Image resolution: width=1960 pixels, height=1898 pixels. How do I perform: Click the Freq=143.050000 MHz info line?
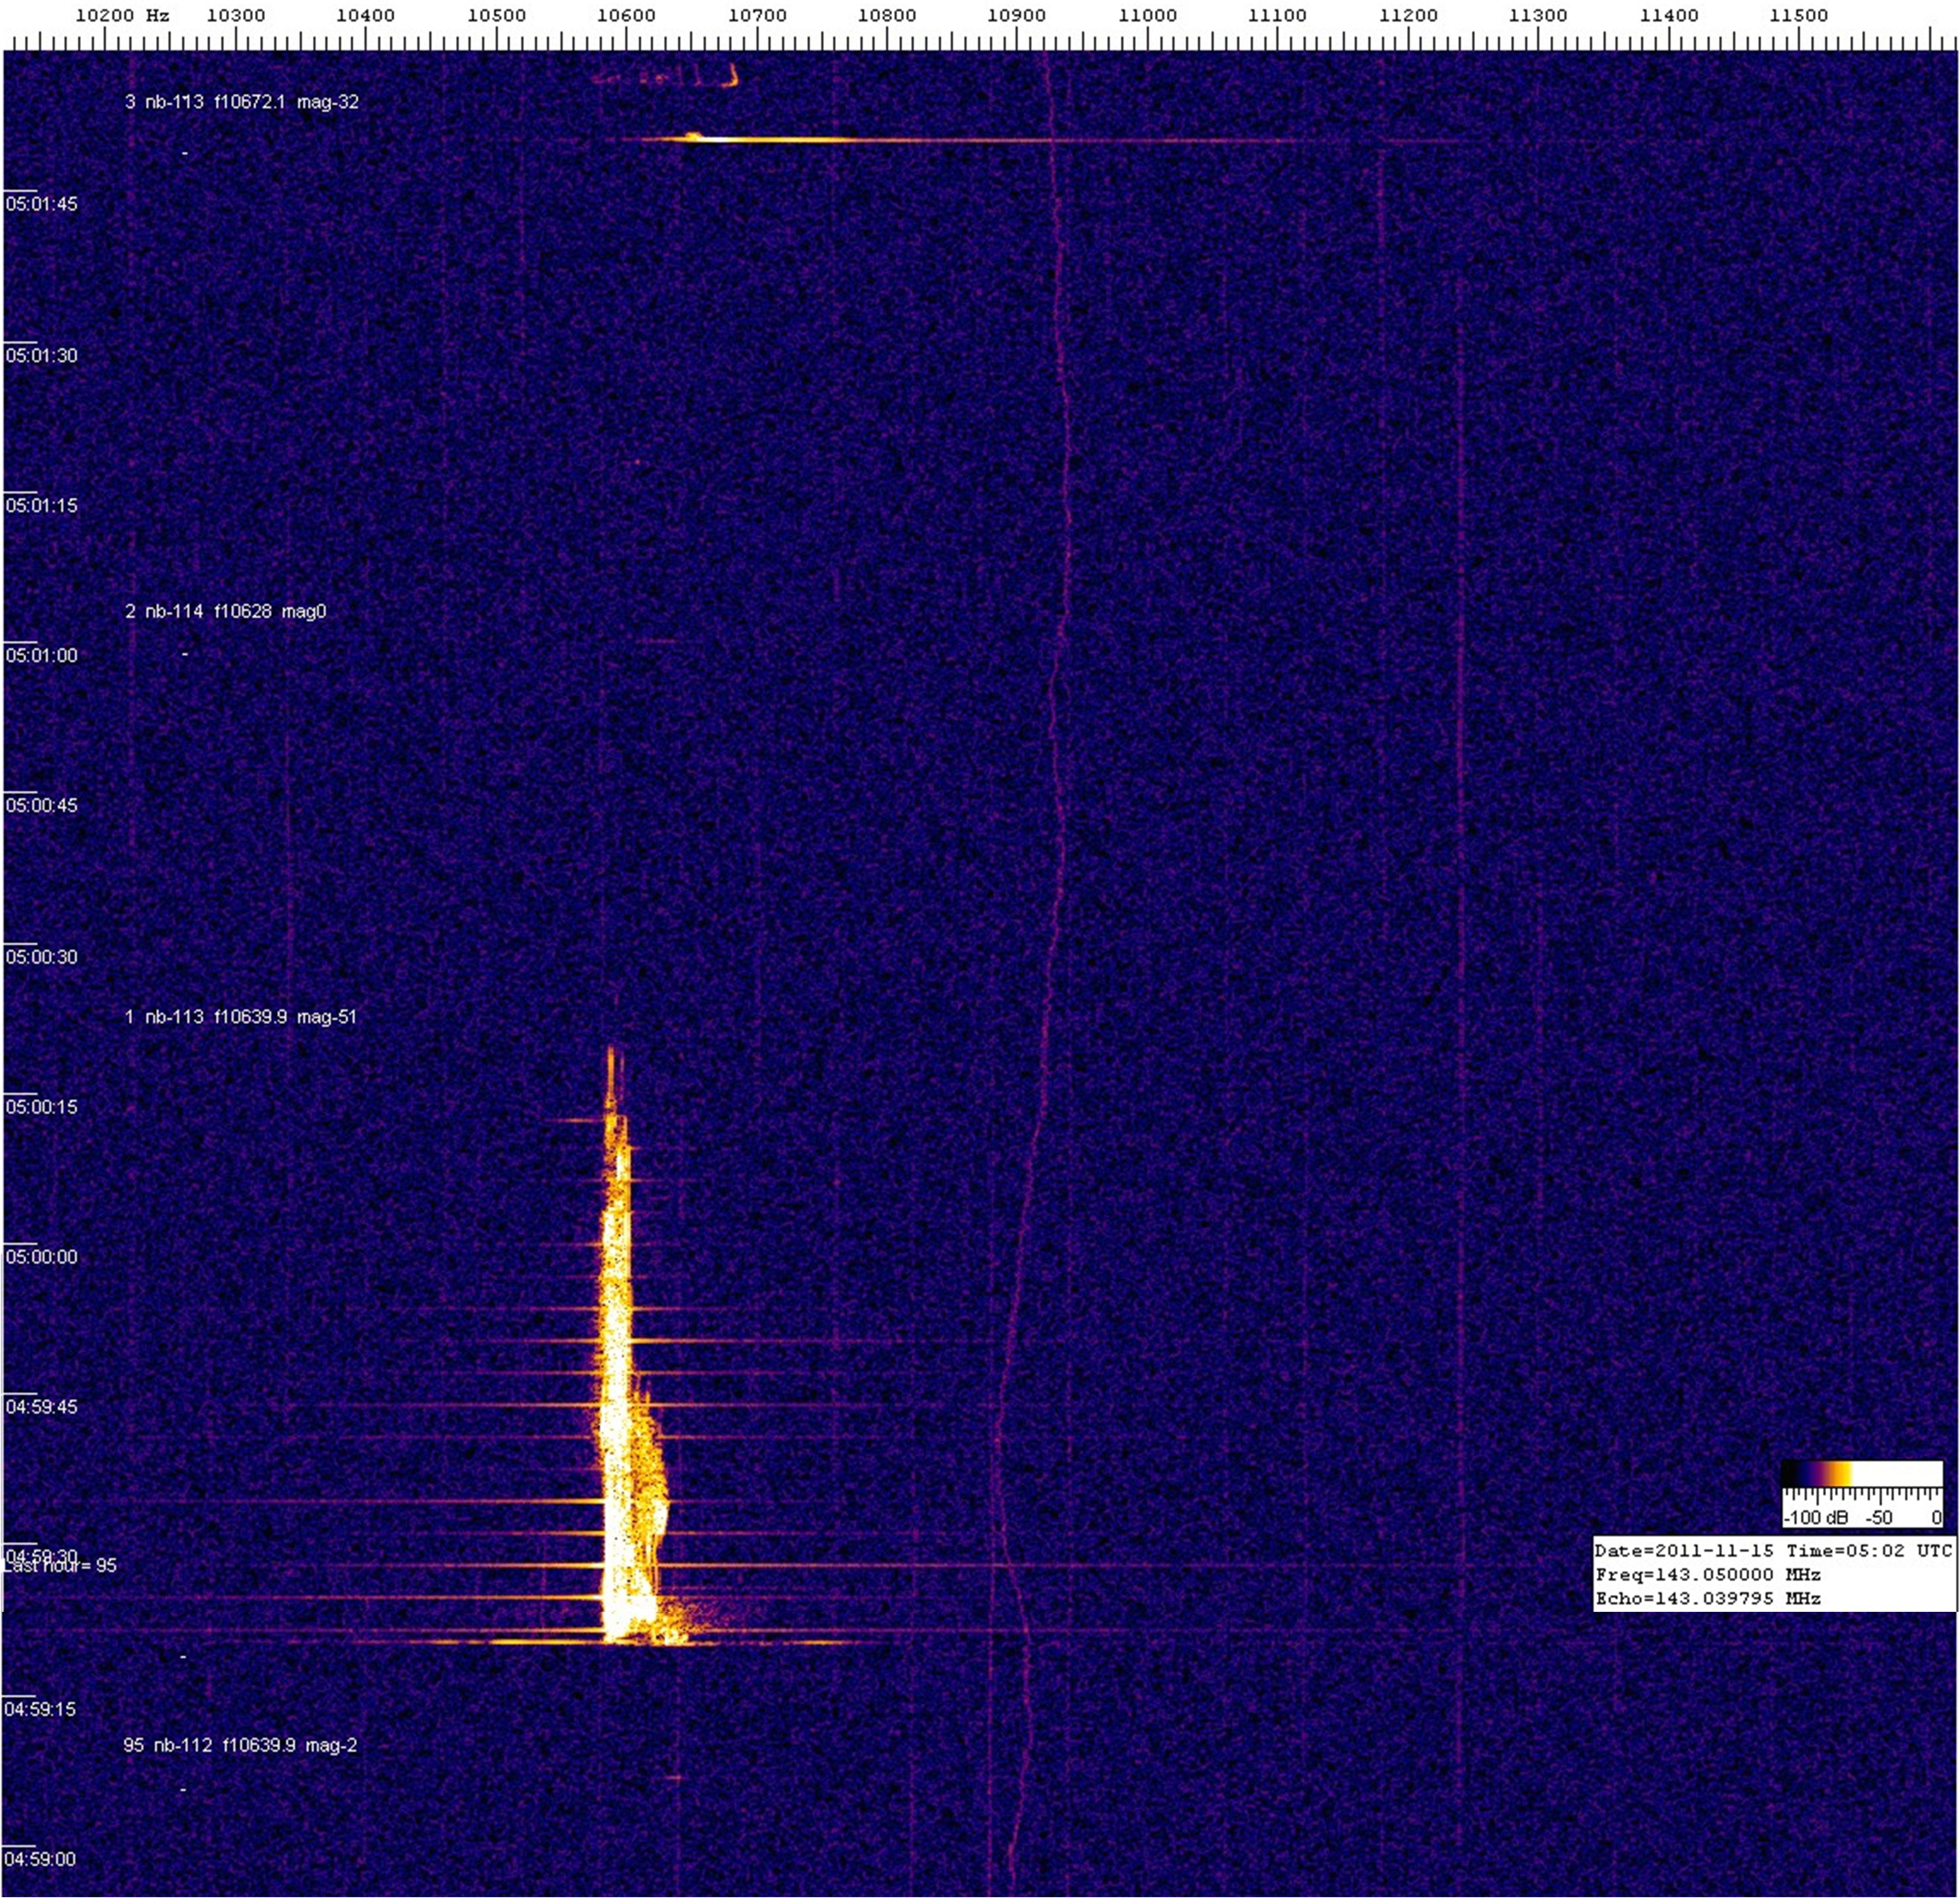1708,1575
